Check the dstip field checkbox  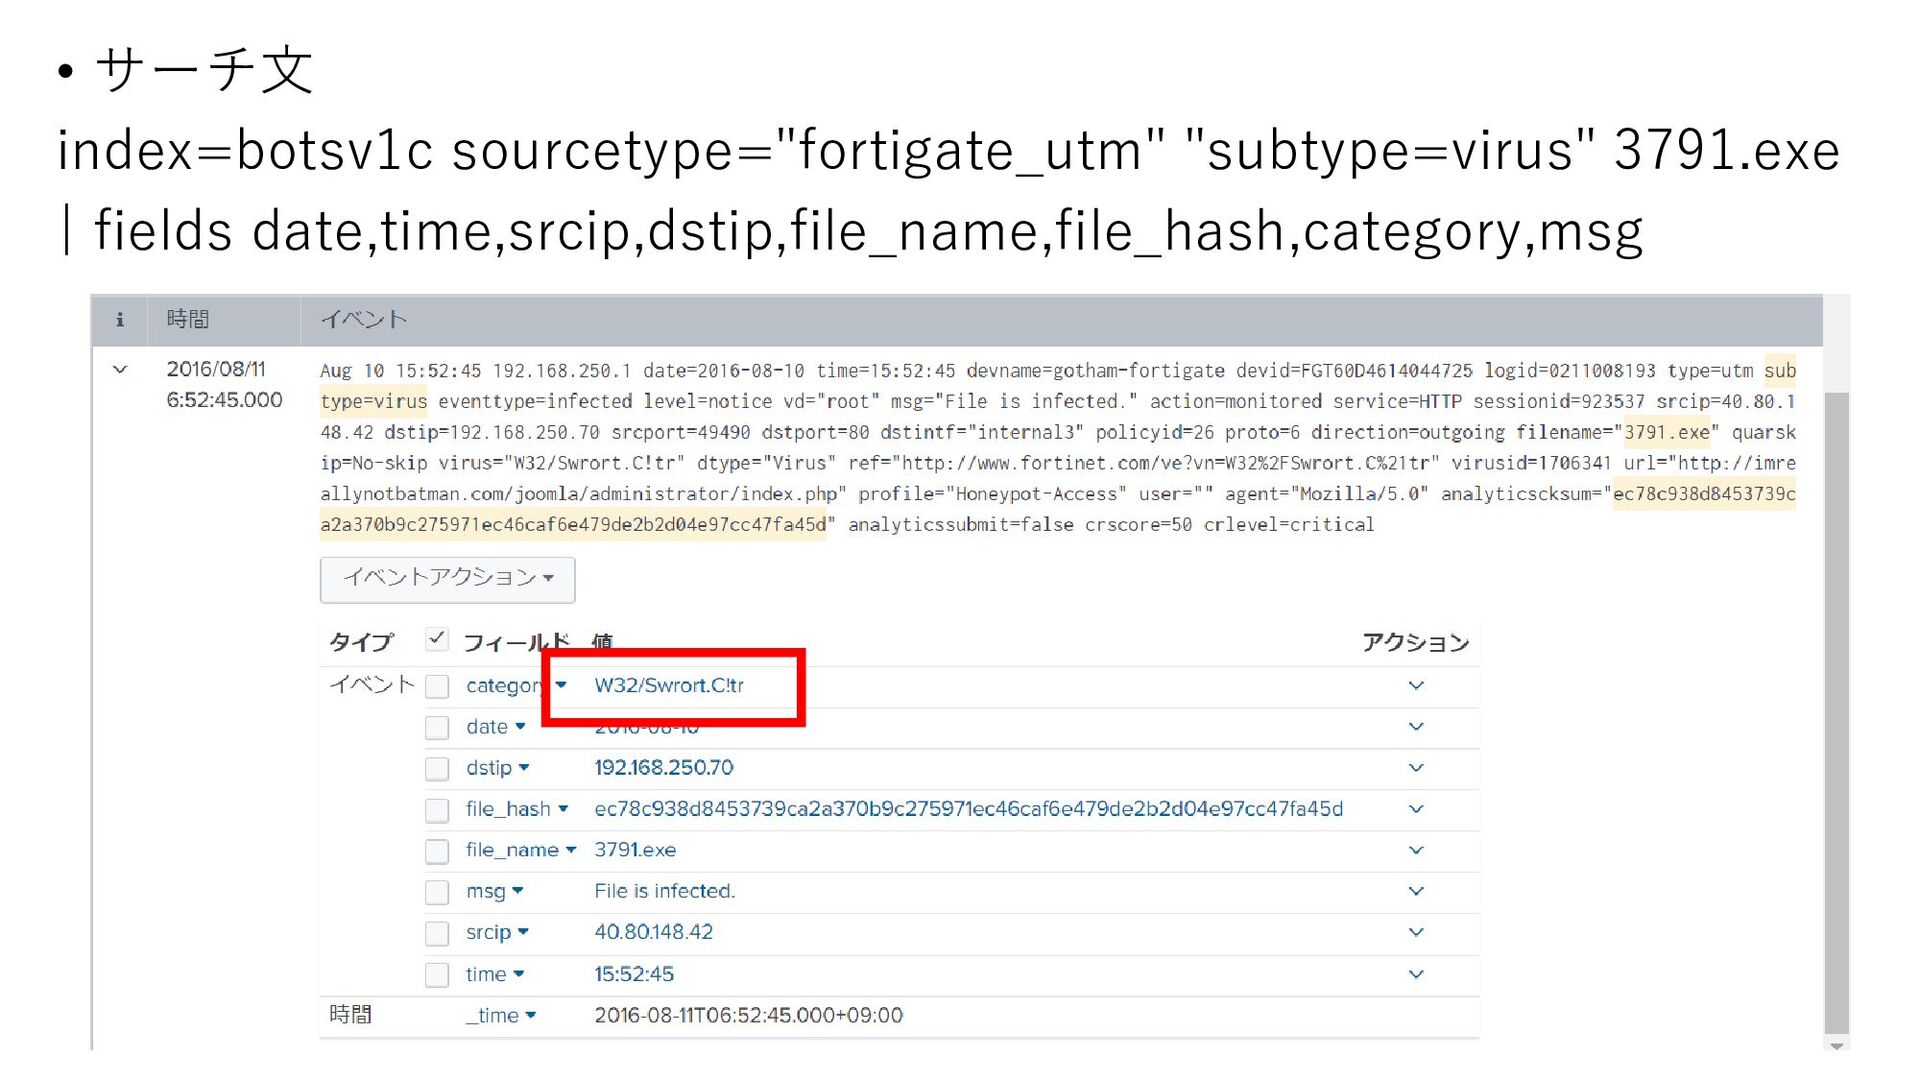click(437, 768)
